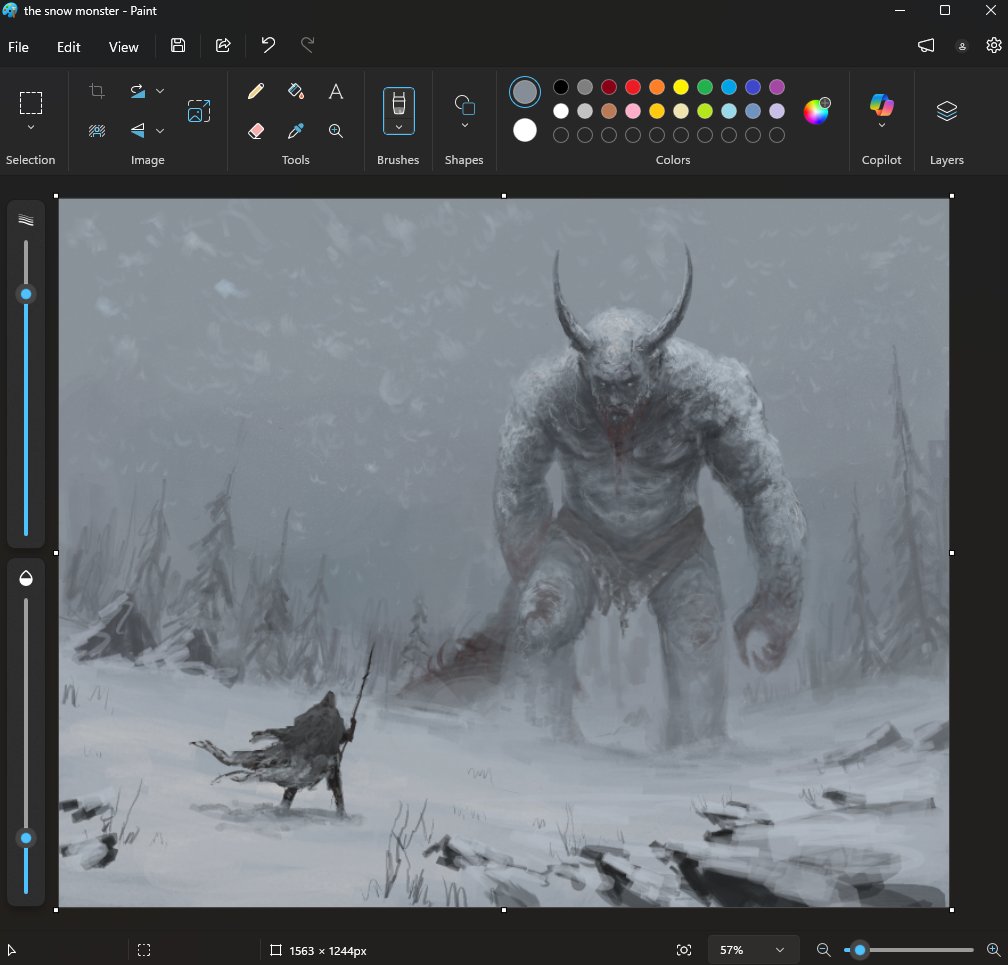Select the Magnifier tool
The image size is (1008, 965).
pos(336,131)
